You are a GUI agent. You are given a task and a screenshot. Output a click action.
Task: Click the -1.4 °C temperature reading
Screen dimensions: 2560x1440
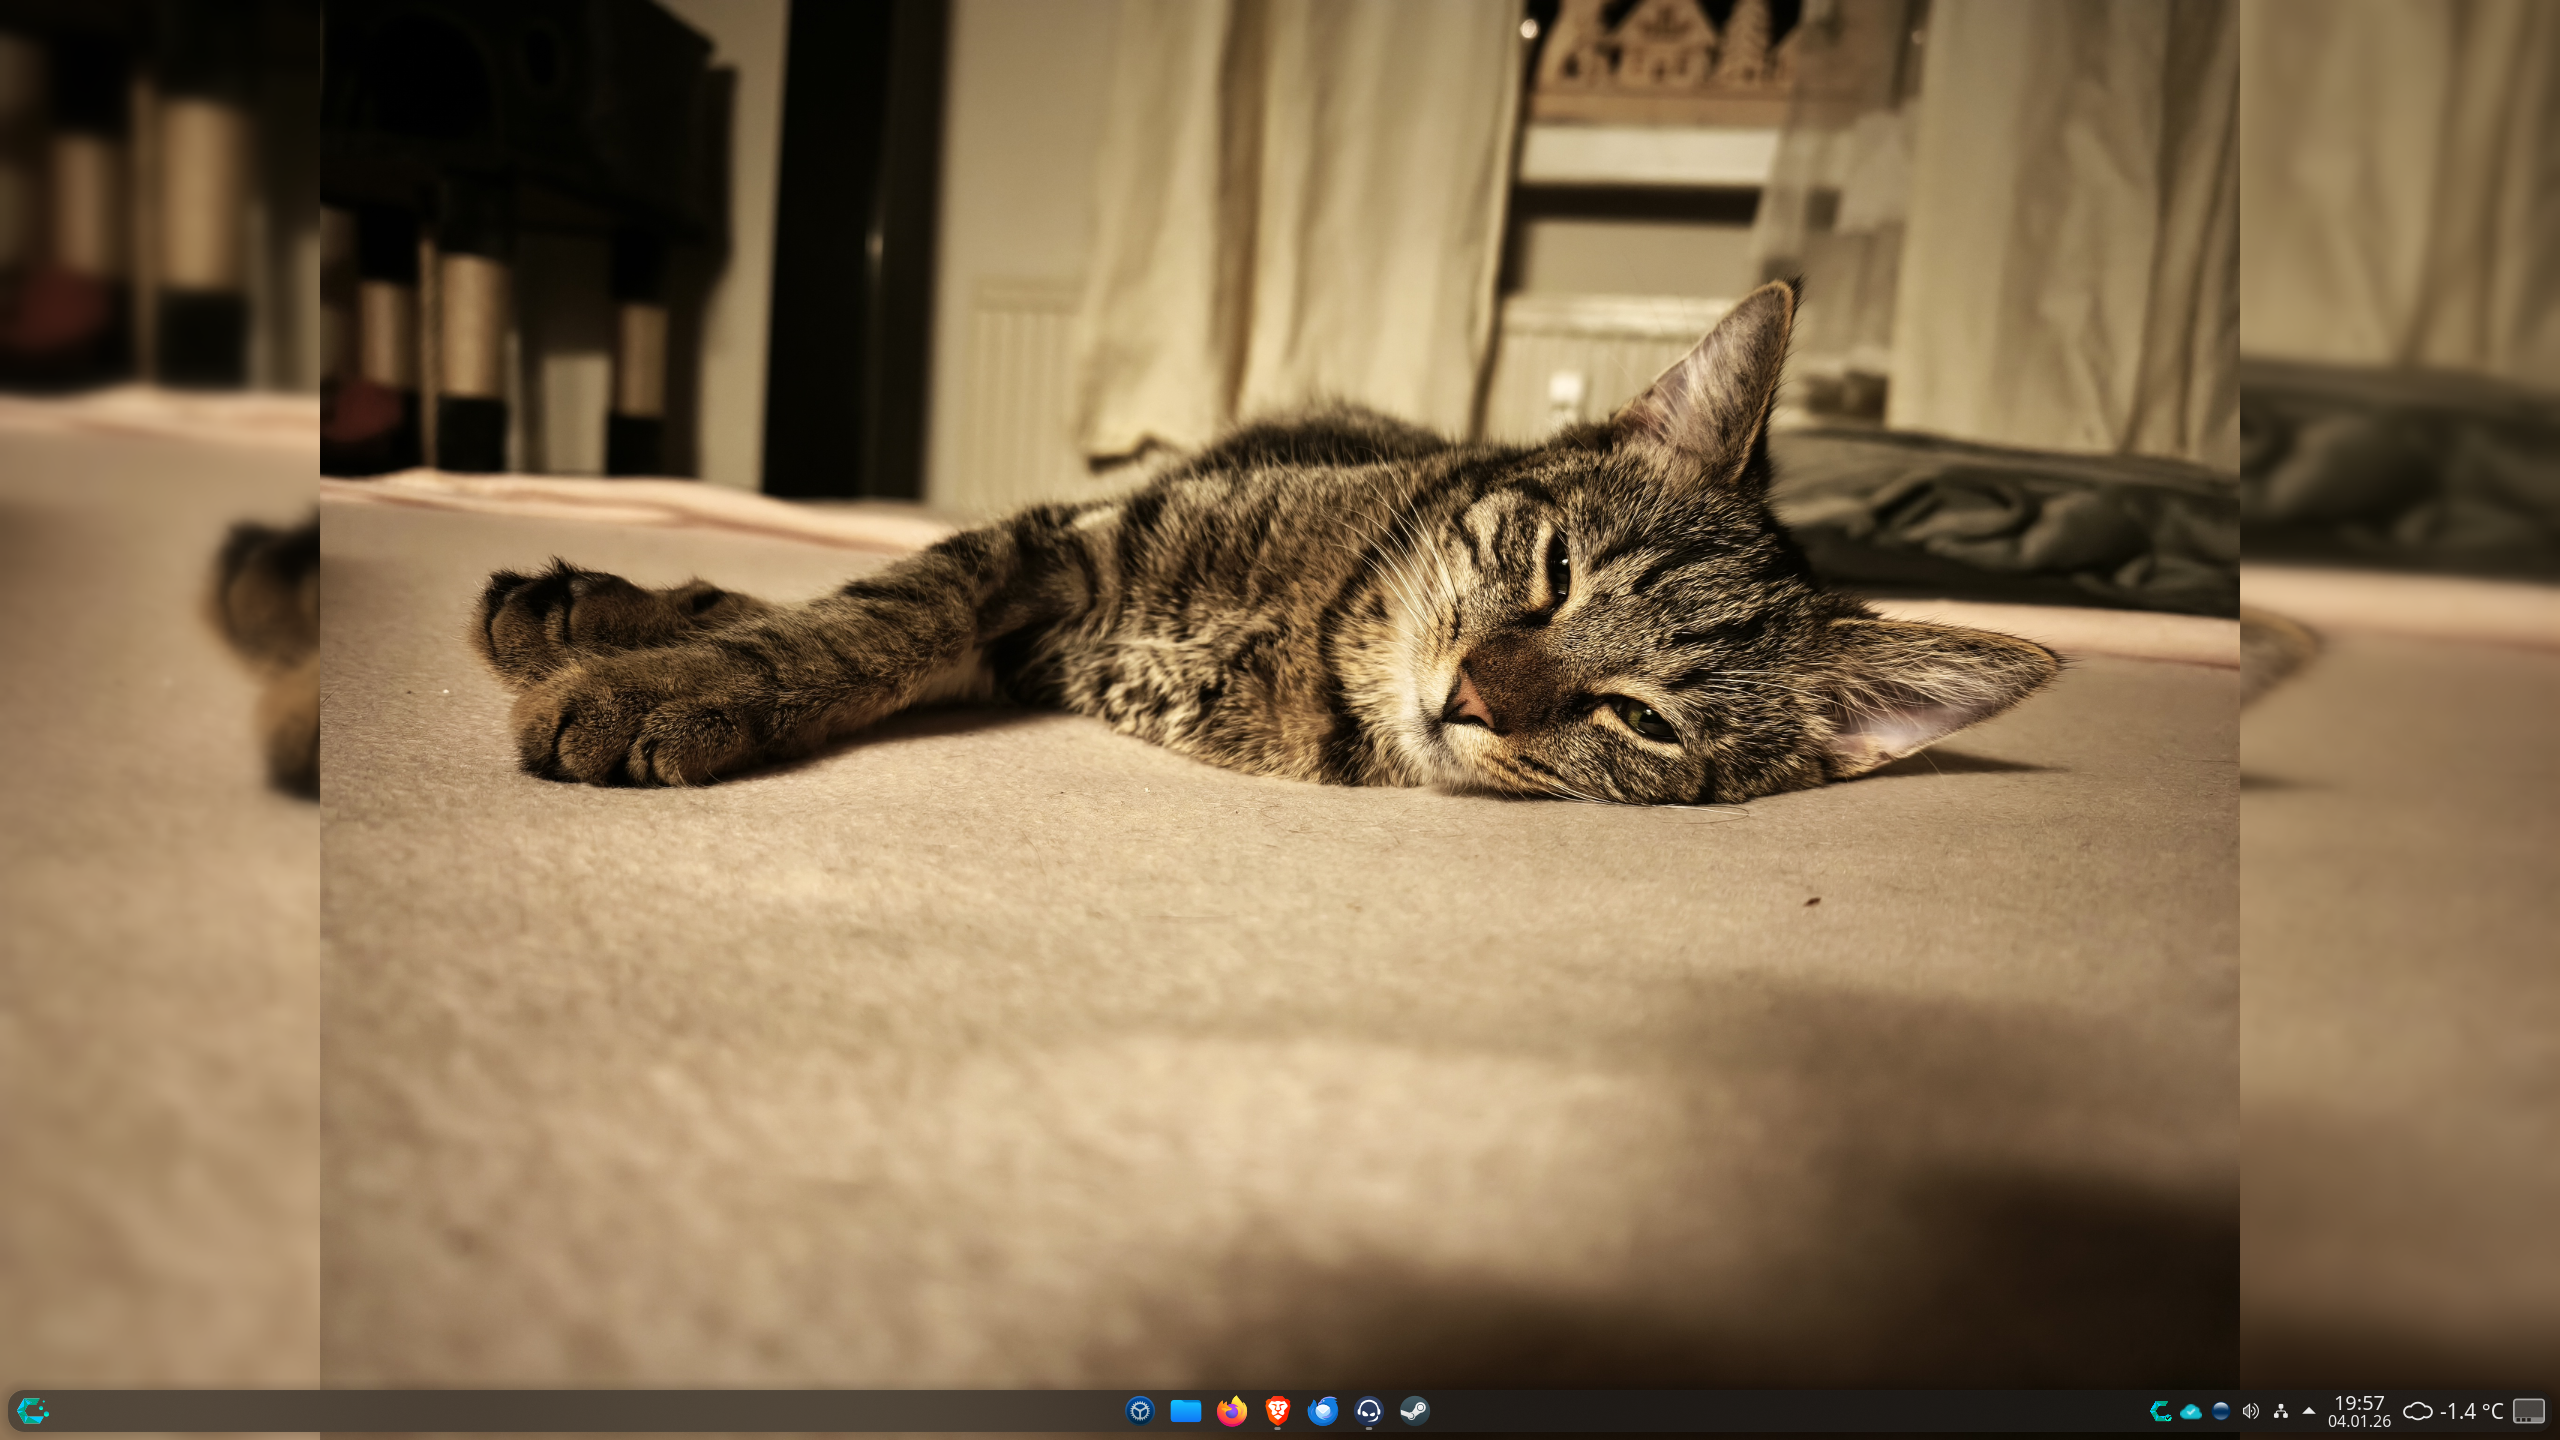coord(2472,1411)
